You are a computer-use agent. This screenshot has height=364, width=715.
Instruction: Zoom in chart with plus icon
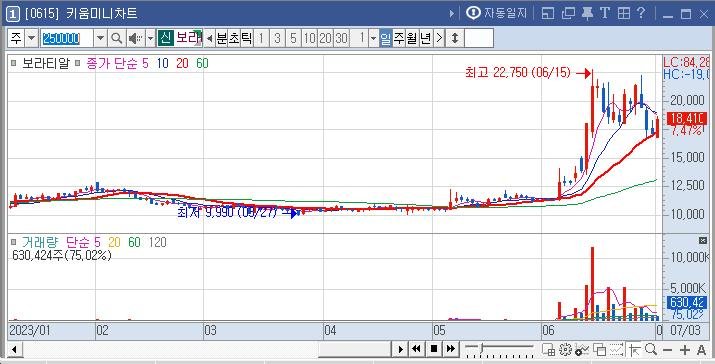pos(684,350)
